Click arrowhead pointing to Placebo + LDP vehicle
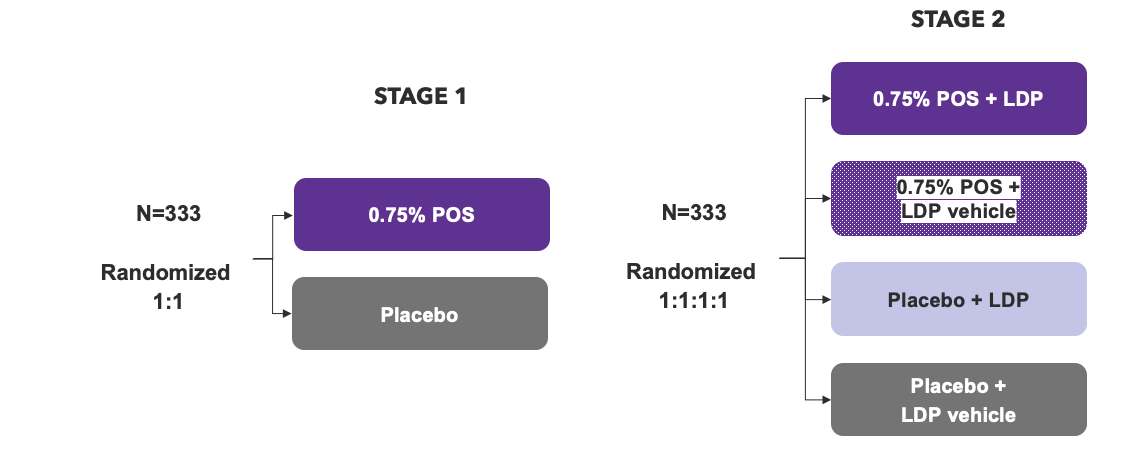1132x471 pixels. pos(822,398)
